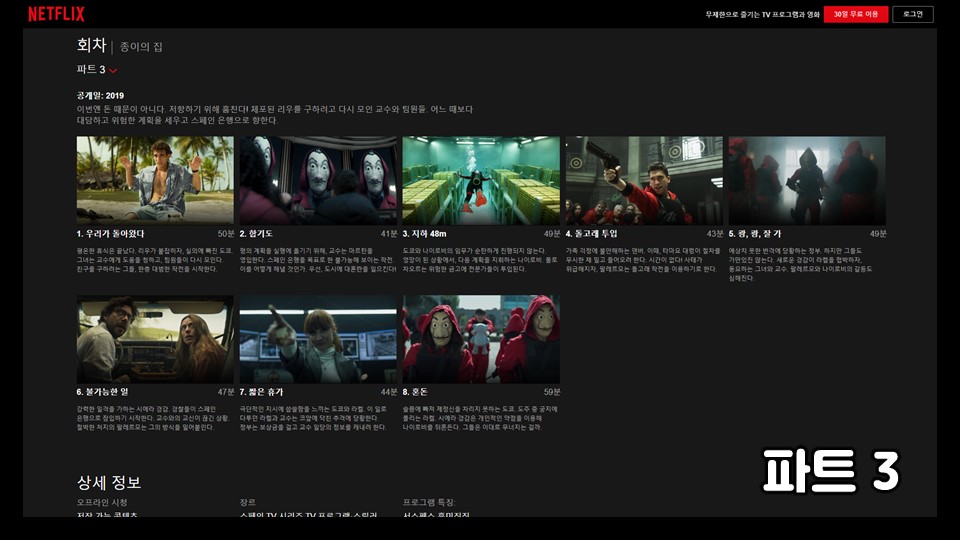
Task: Click episode title 2. 합기도
Action: [x=256, y=234]
